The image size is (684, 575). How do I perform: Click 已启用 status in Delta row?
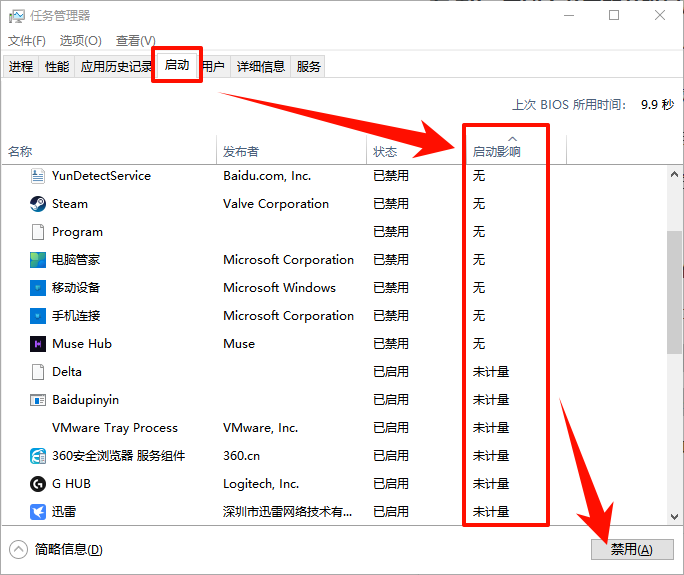coord(391,372)
